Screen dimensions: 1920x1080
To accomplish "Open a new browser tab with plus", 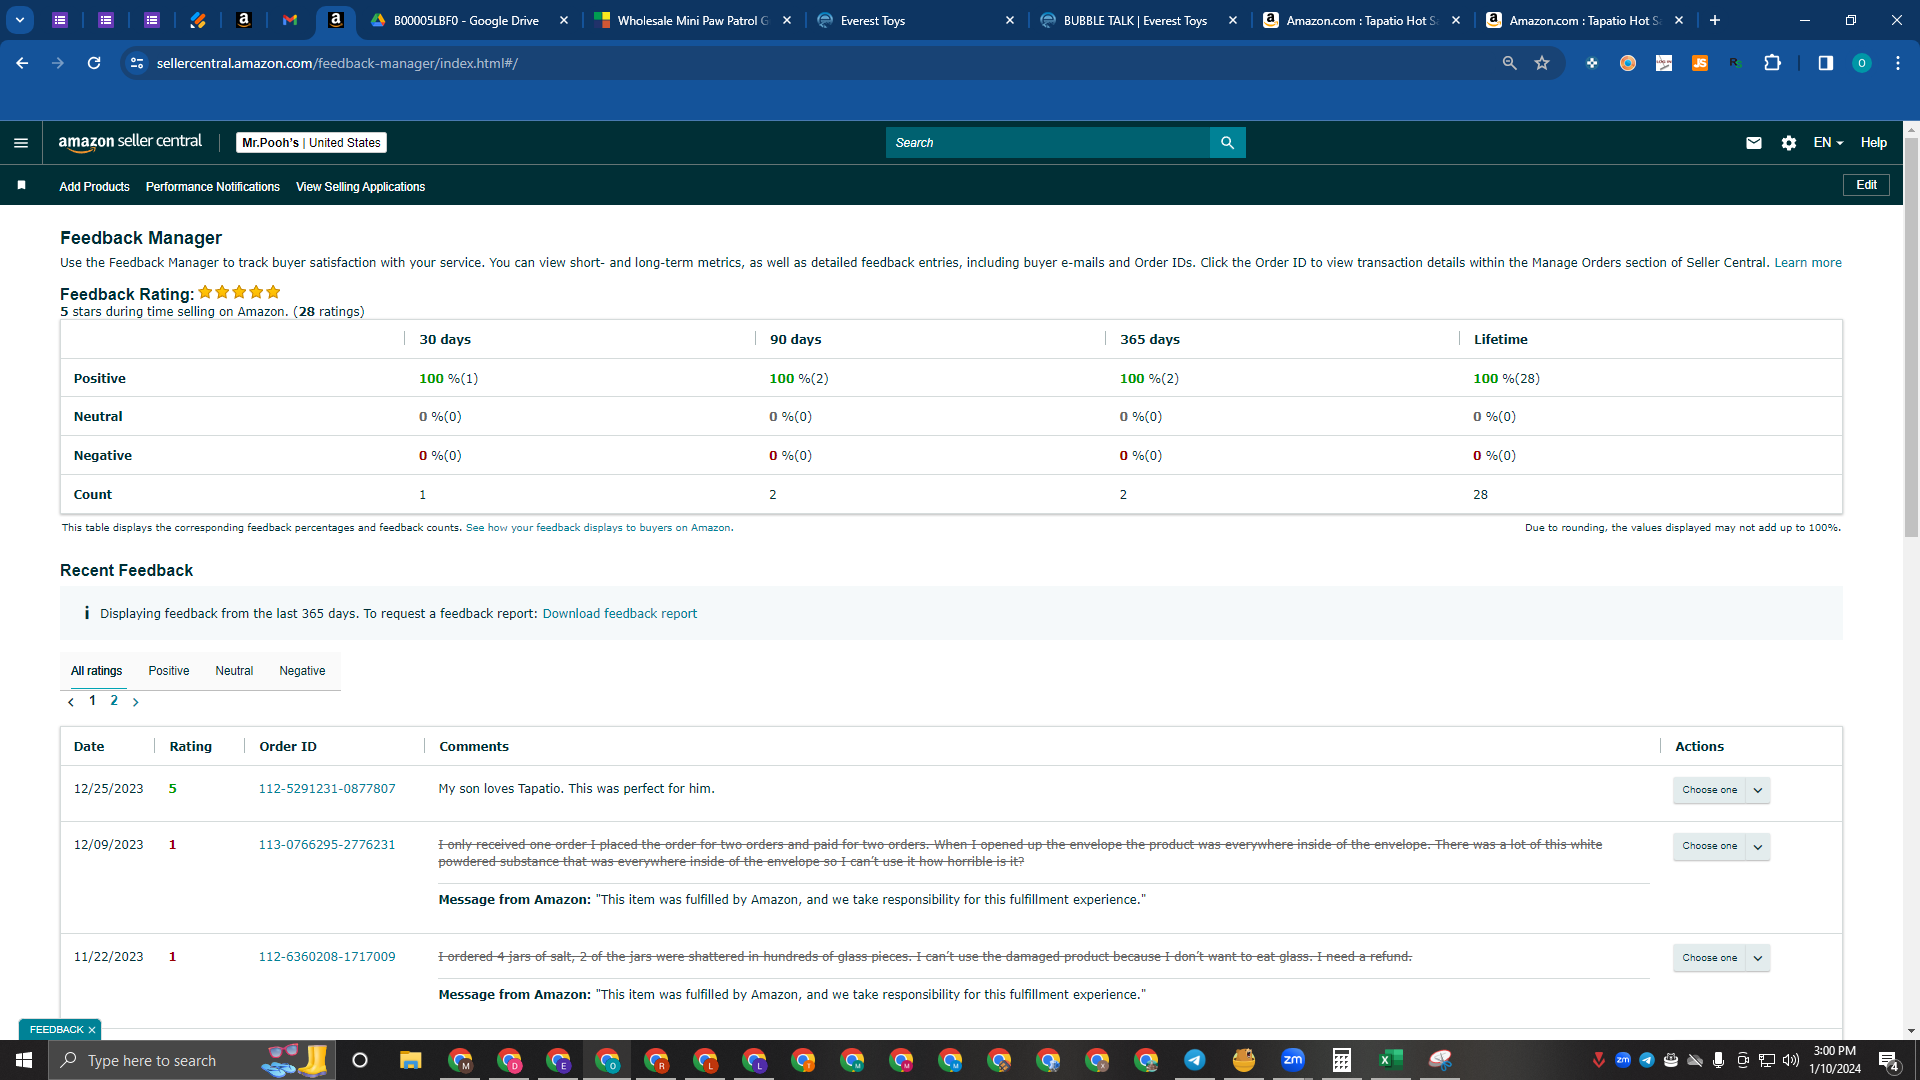I will click(x=1715, y=20).
